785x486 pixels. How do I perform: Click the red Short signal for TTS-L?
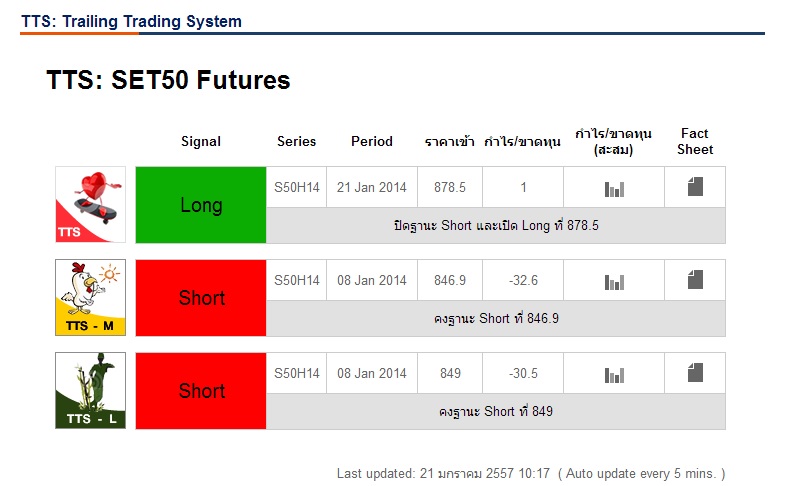tap(201, 391)
